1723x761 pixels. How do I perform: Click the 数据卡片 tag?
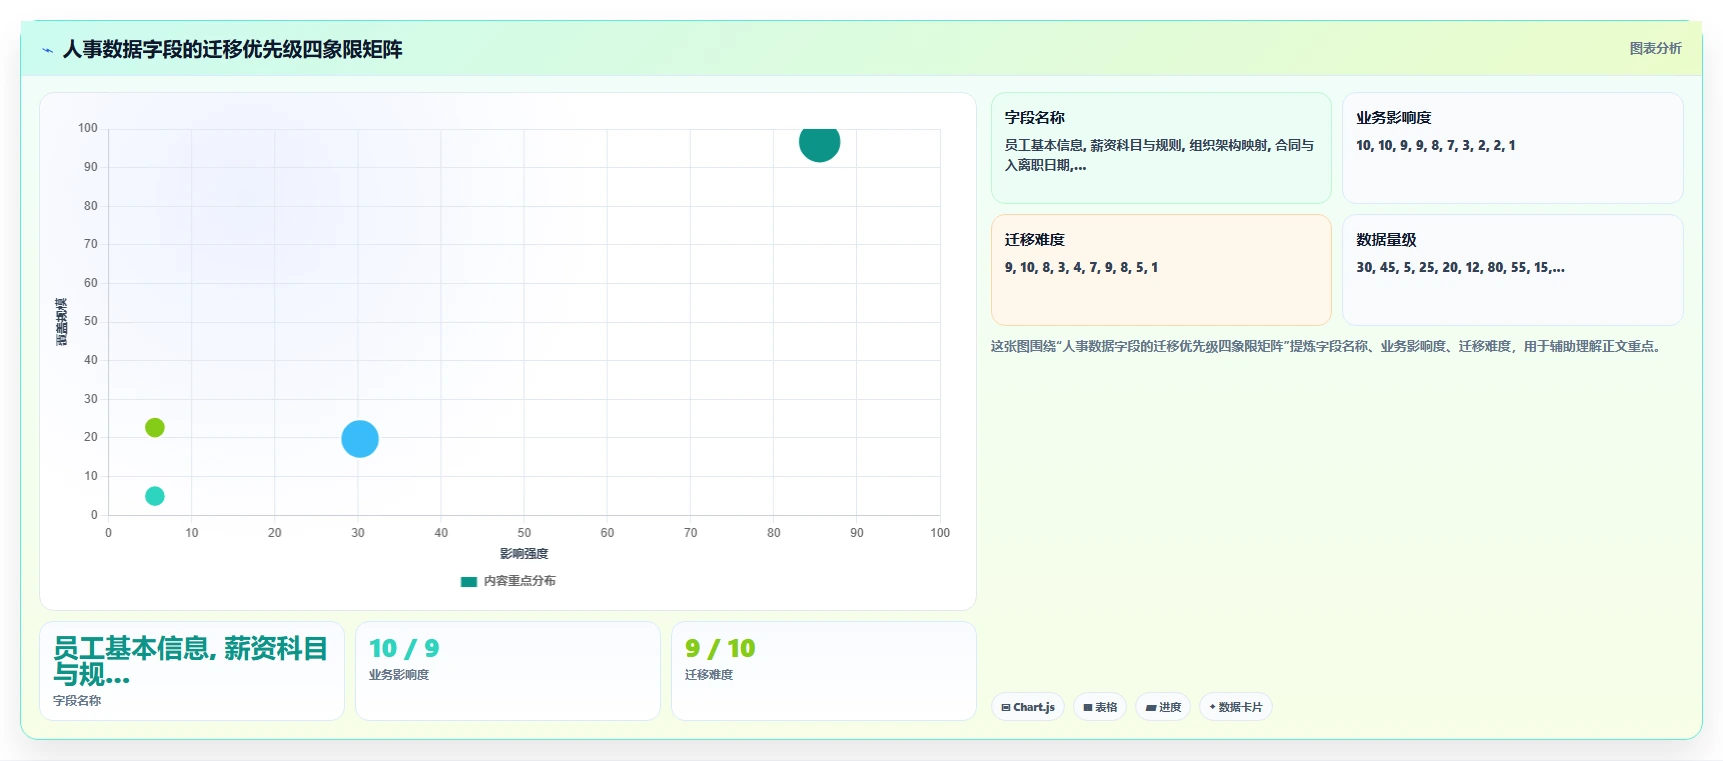tap(1235, 707)
